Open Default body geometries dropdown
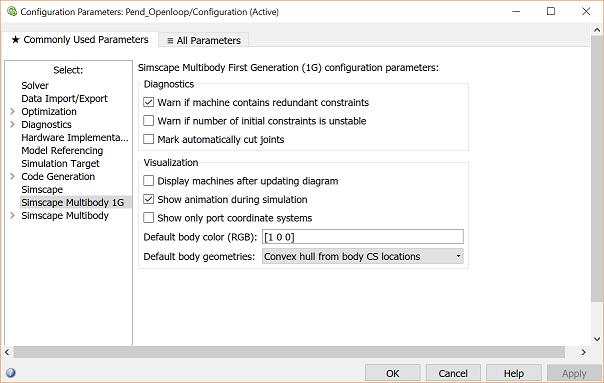Screen dimensions: 604x383 (x=362, y=256)
